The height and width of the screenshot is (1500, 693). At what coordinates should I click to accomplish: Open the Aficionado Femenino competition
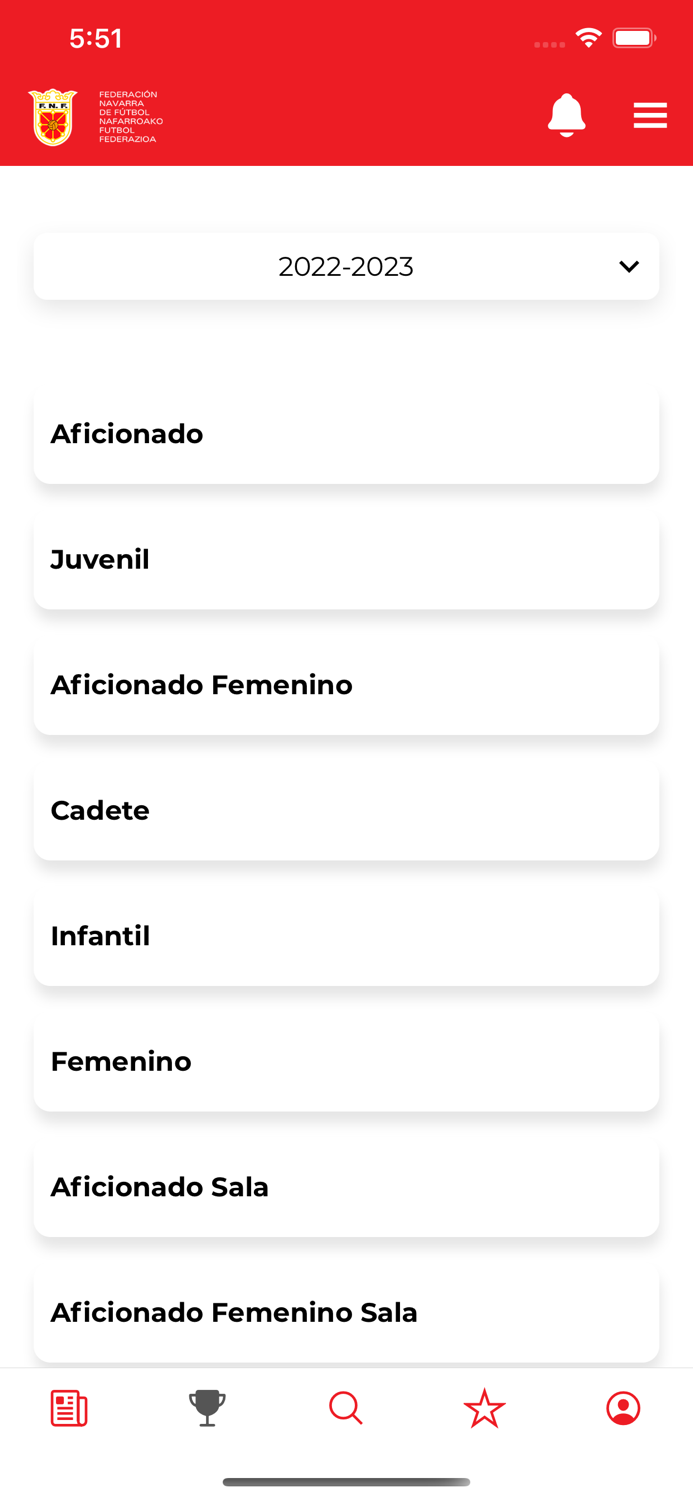[x=346, y=685]
